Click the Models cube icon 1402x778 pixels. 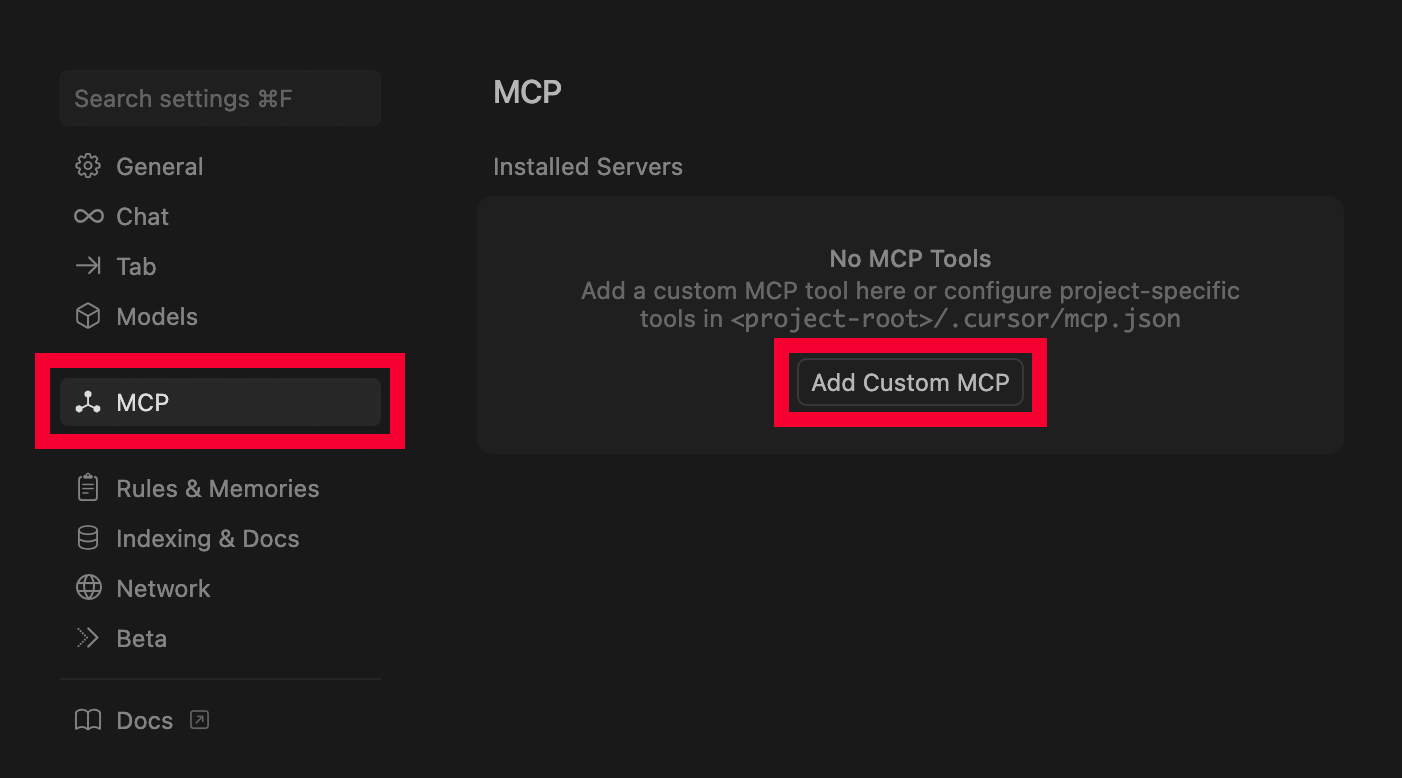click(88, 316)
